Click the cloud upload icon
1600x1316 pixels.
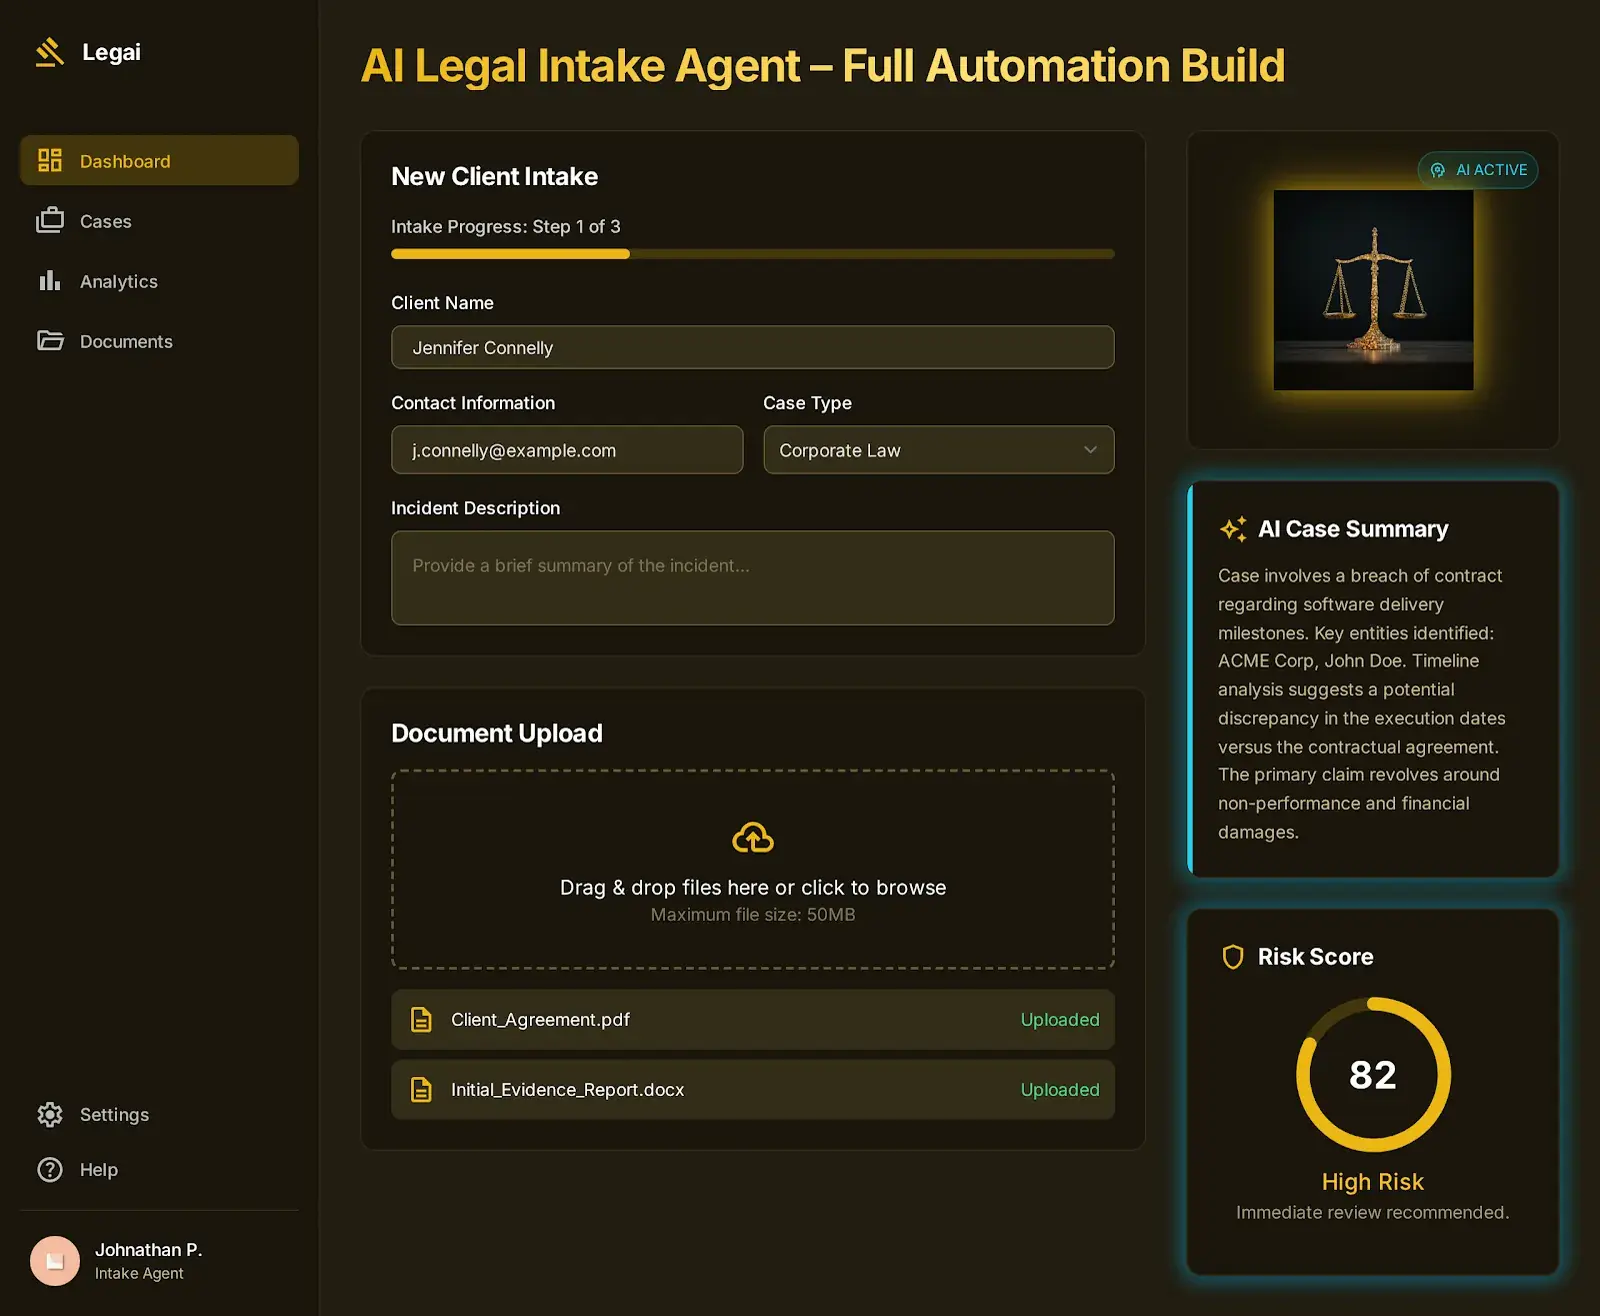click(753, 837)
